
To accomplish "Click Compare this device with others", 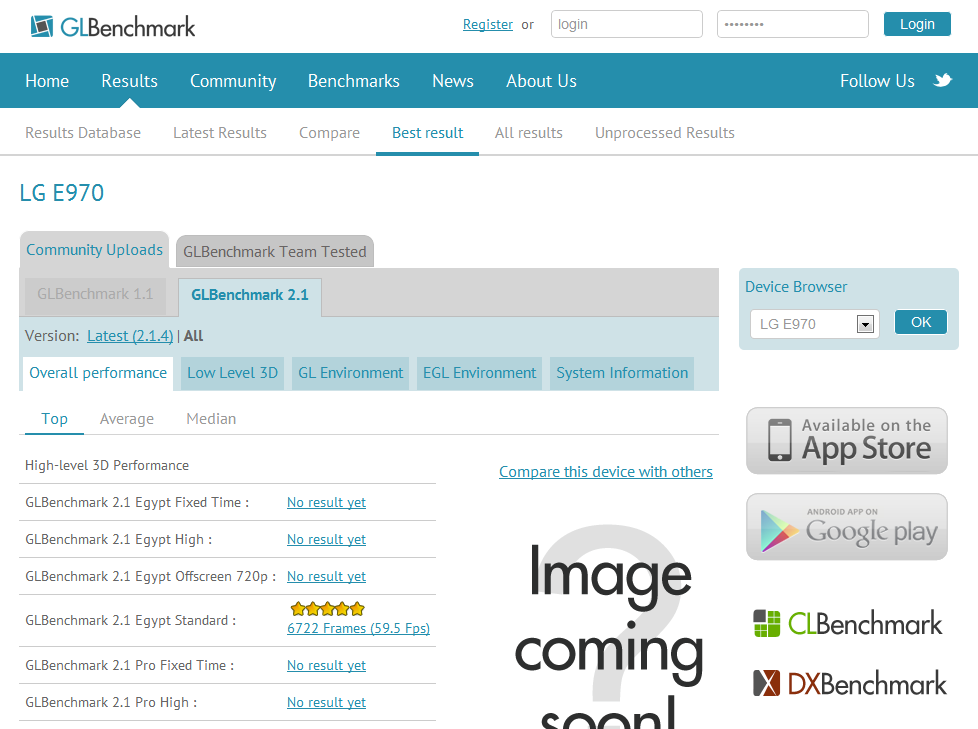I will point(606,472).
